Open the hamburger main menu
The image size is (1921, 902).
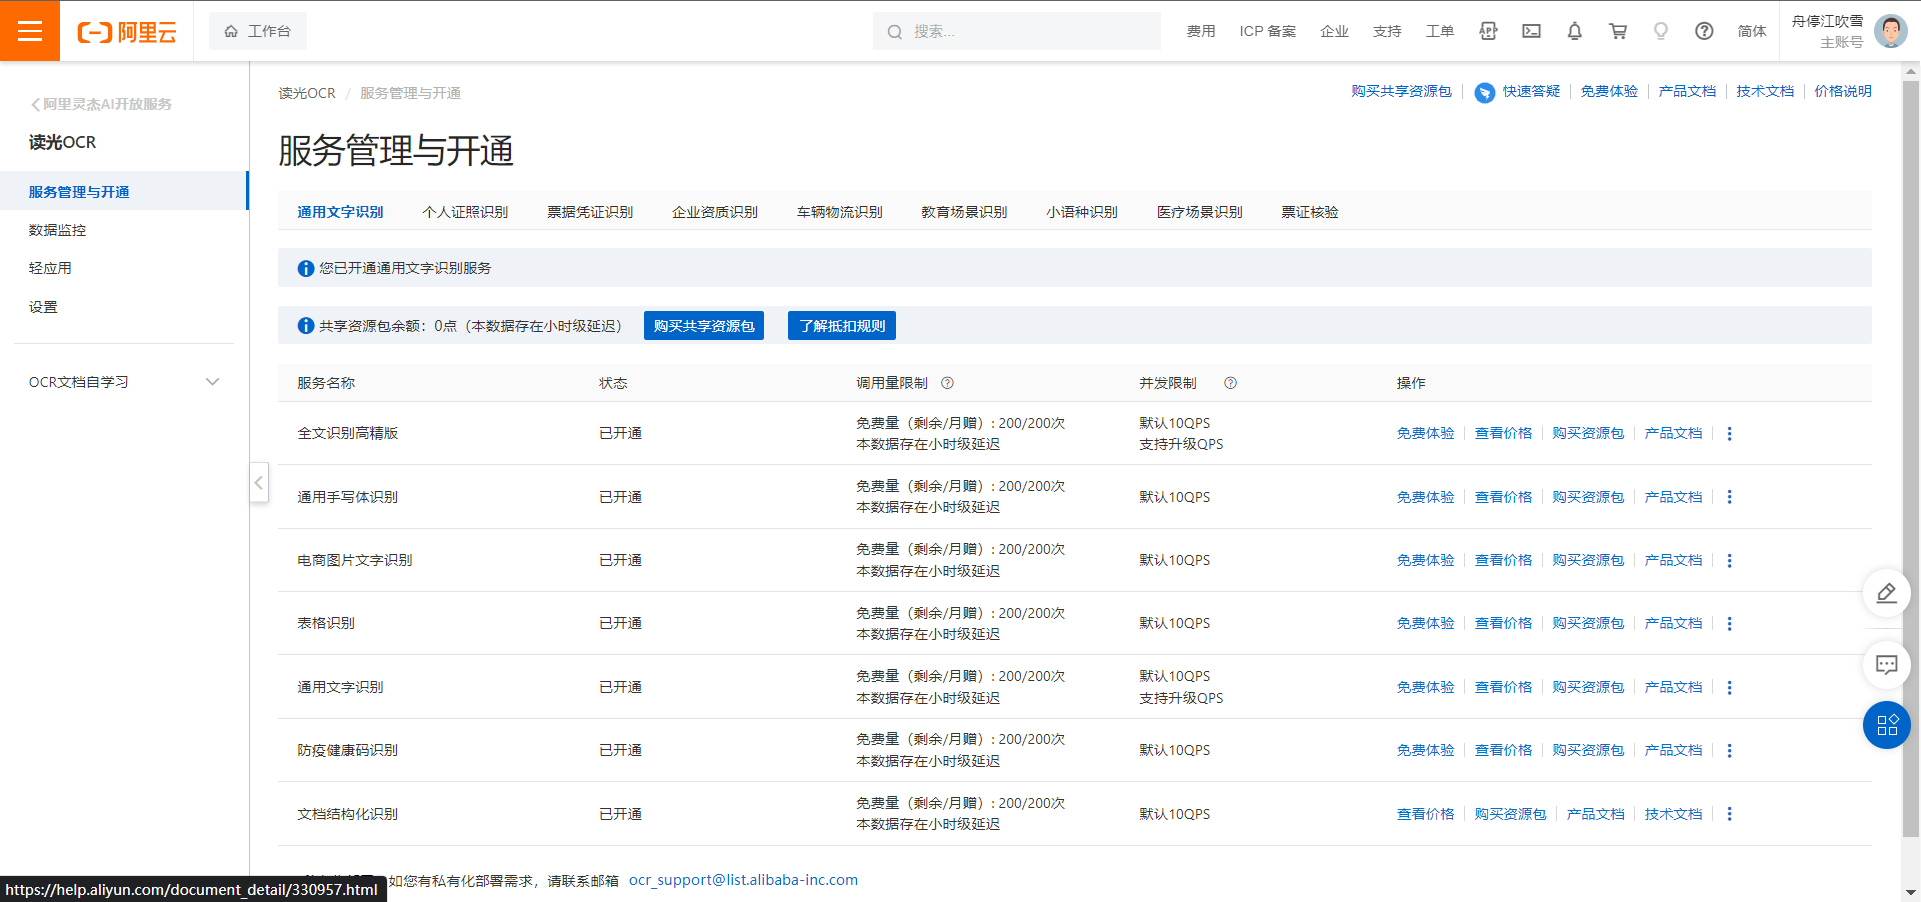(30, 31)
